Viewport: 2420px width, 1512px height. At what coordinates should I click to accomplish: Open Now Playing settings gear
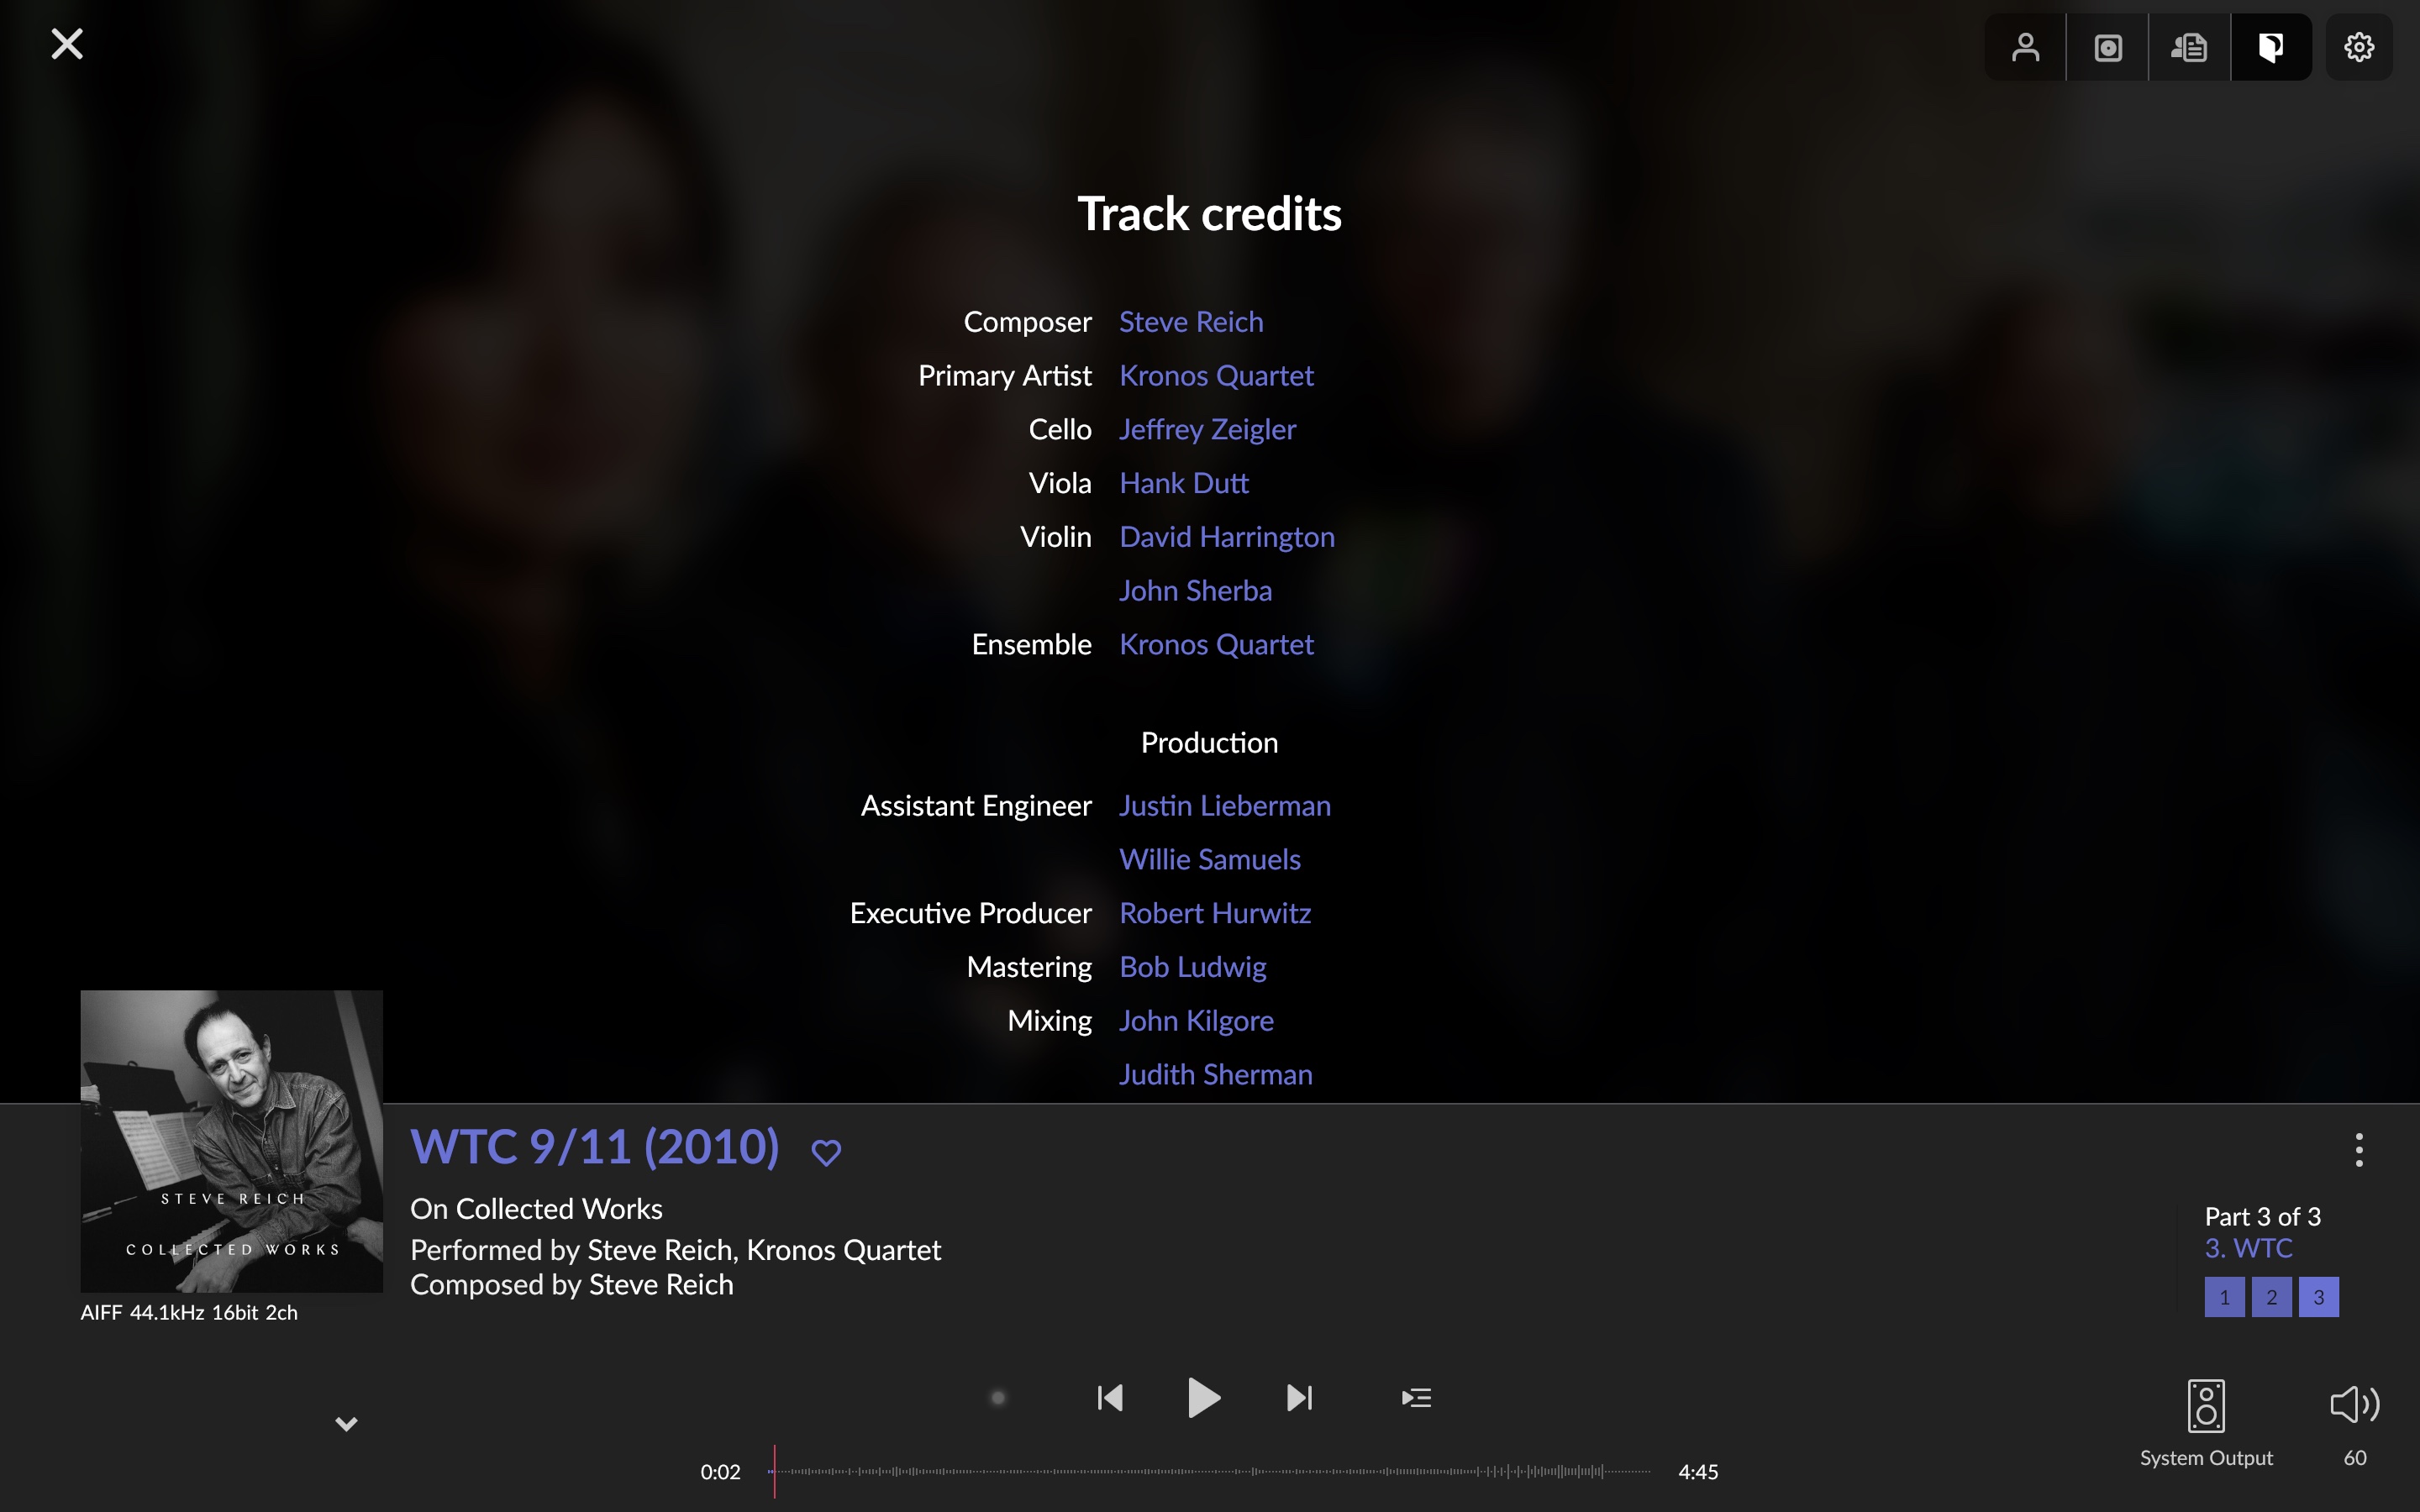pyautogui.click(x=2359, y=47)
